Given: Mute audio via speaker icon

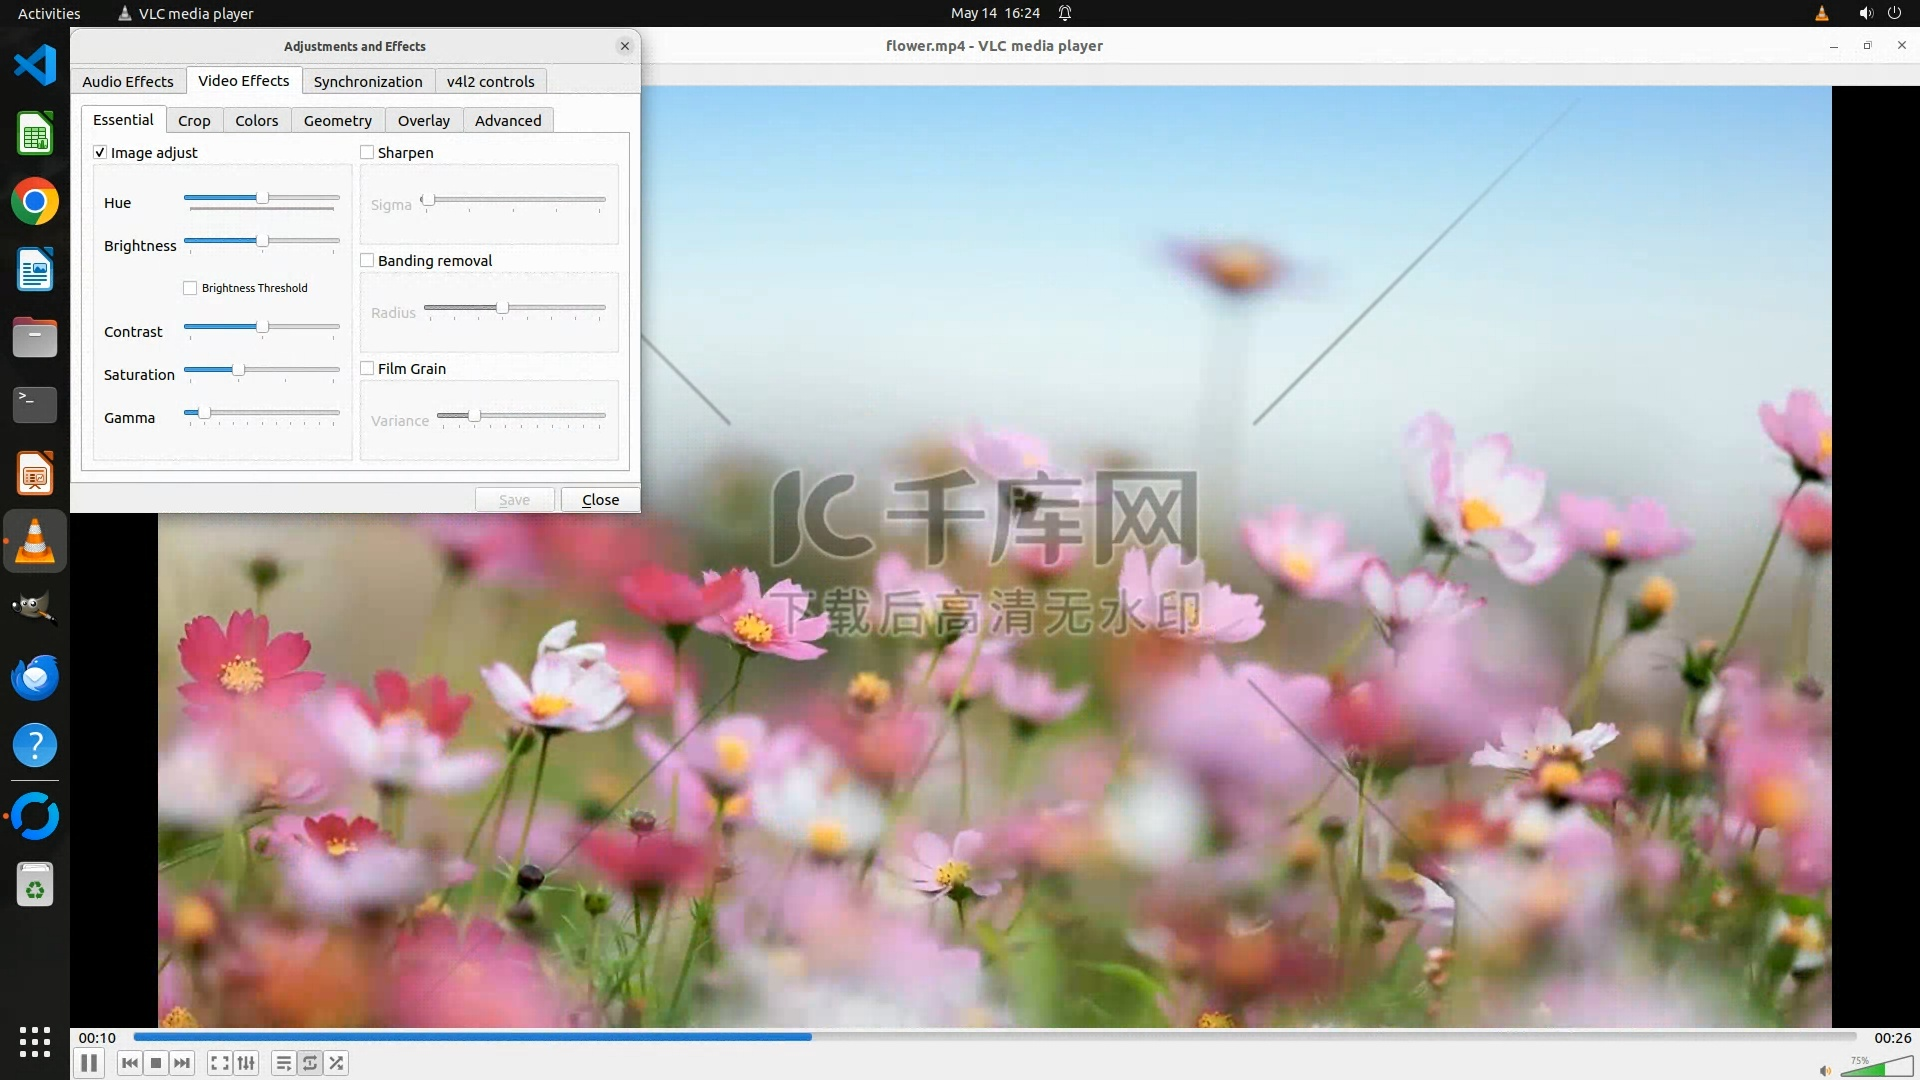Looking at the screenshot, I should pyautogui.click(x=1825, y=1070).
